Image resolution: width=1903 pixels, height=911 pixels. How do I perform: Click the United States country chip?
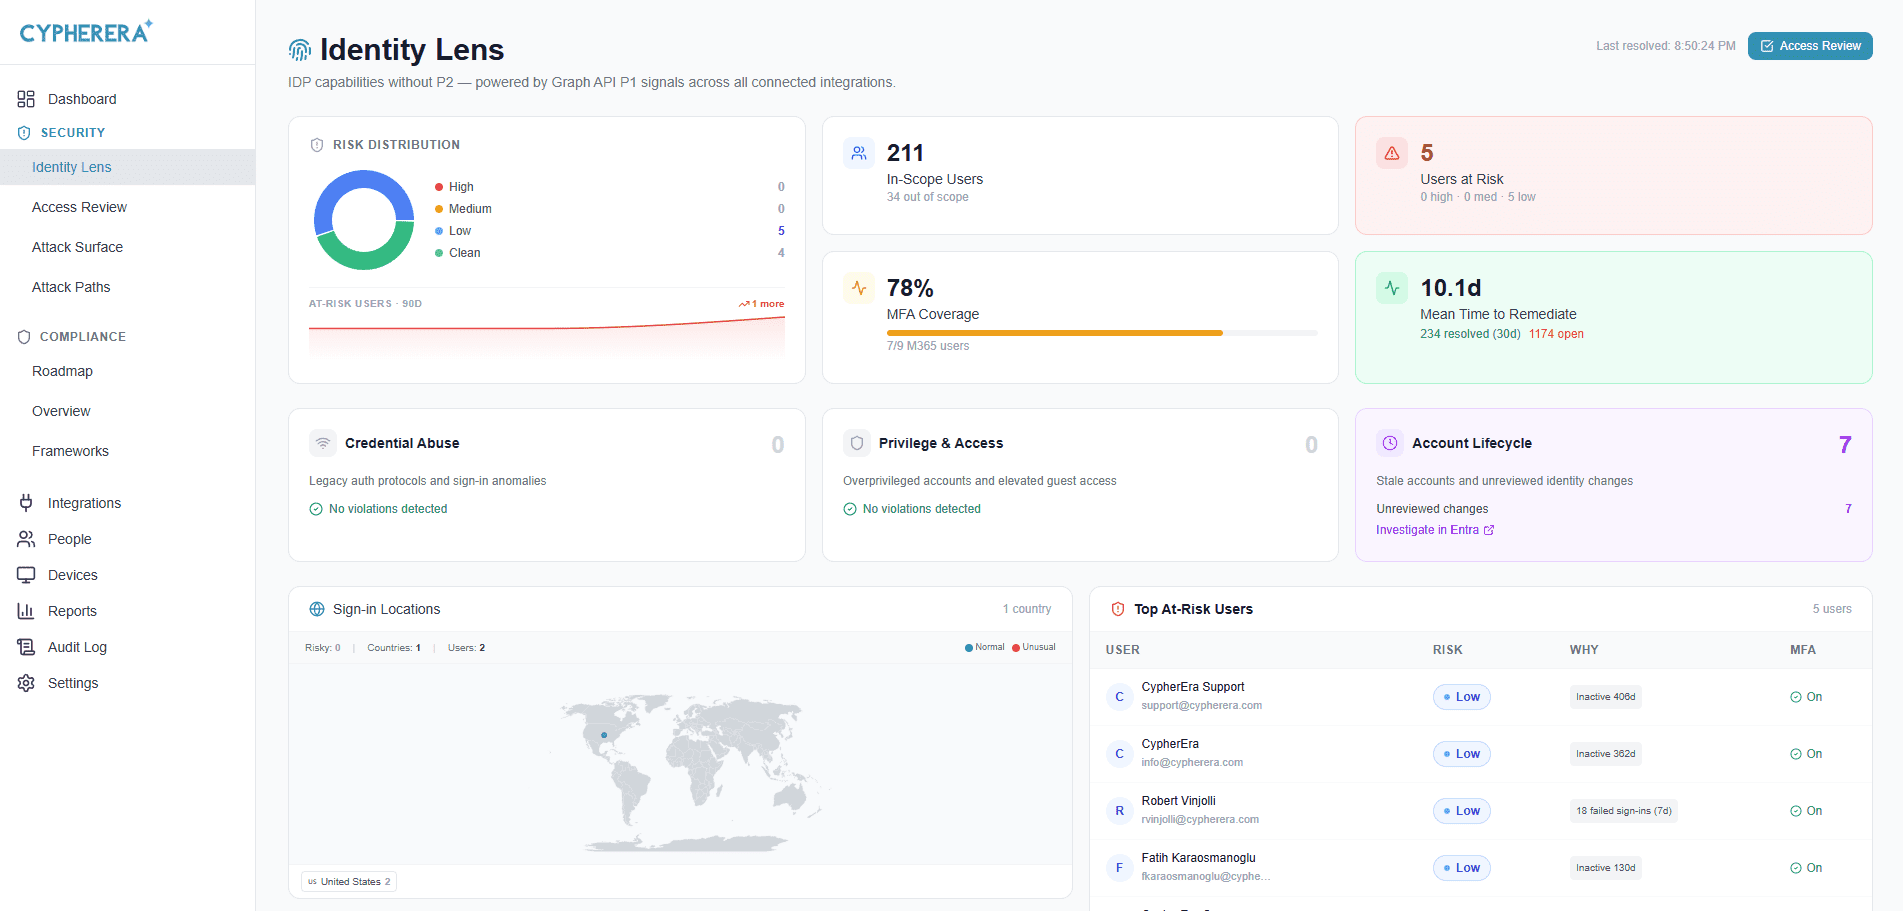[349, 882]
